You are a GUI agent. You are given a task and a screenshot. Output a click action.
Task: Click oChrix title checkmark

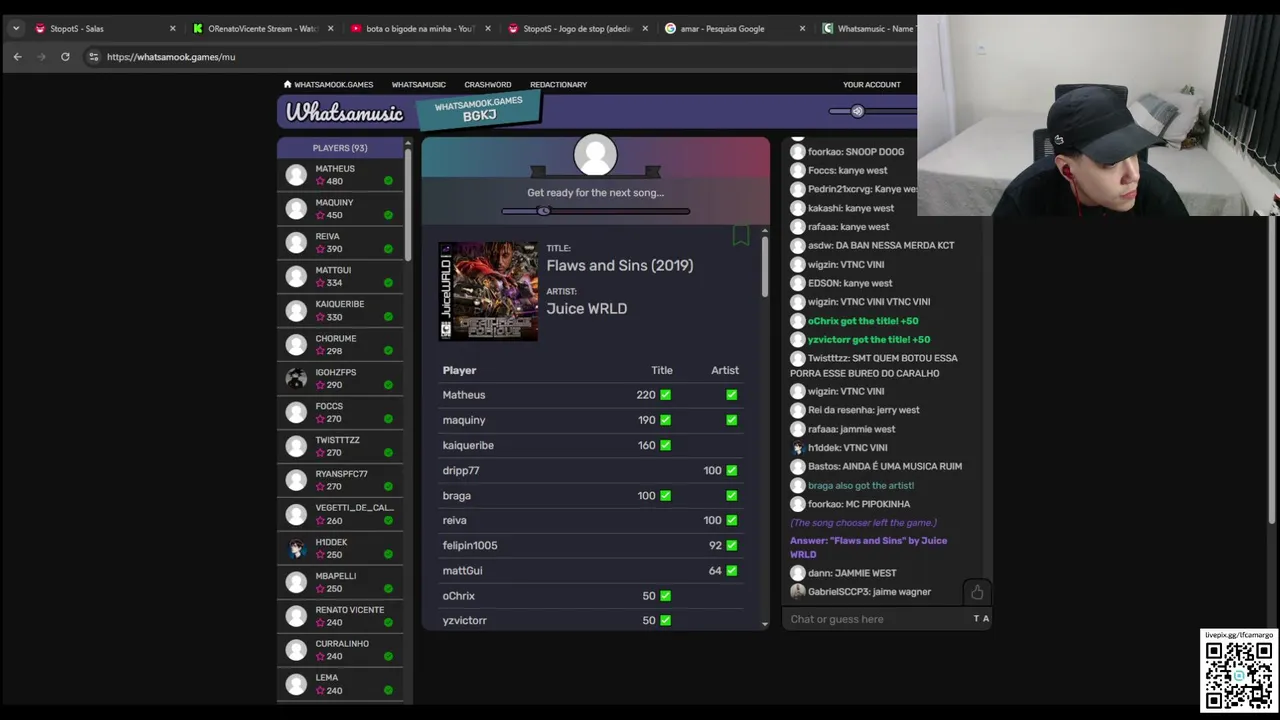click(665, 596)
